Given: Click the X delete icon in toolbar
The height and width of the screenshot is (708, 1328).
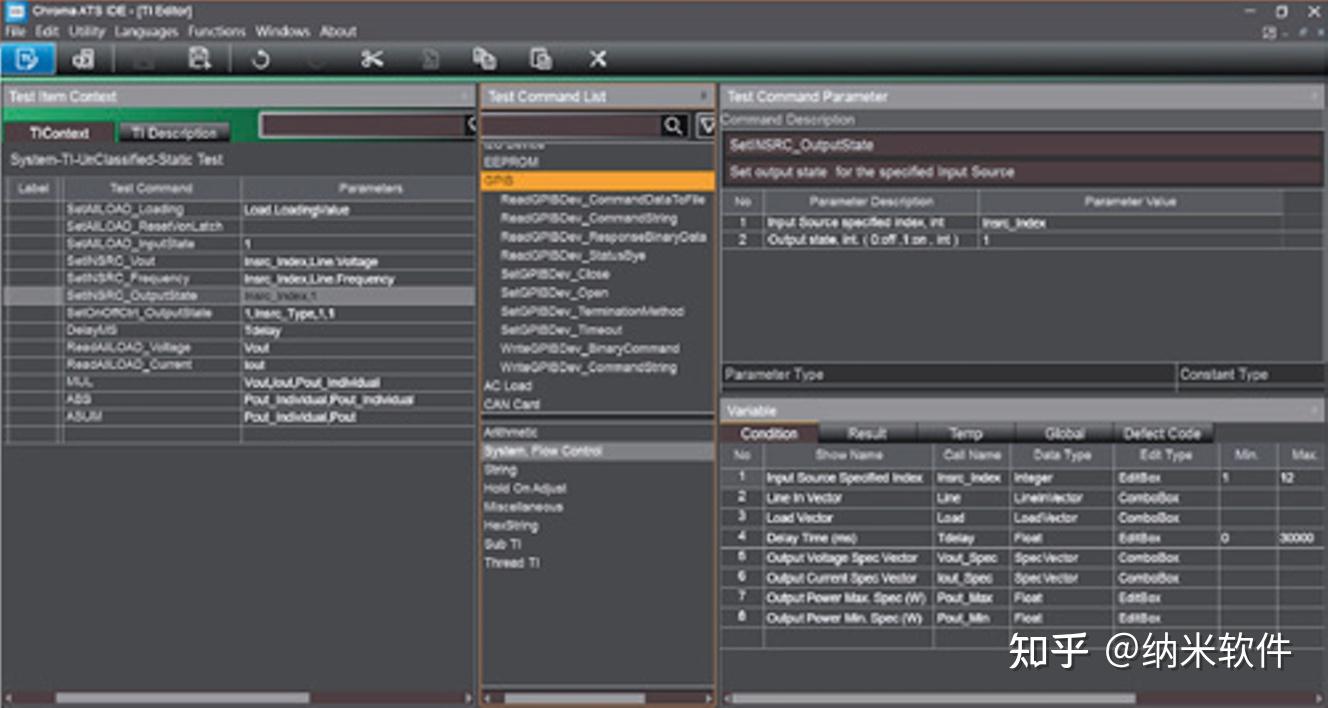Looking at the screenshot, I should click(x=597, y=59).
